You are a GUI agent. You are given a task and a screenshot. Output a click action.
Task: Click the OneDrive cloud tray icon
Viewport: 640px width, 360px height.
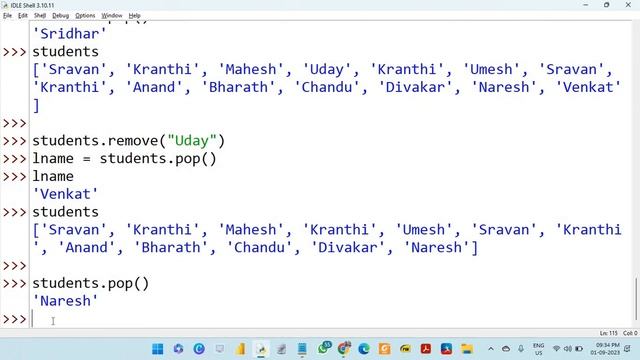pyautogui.click(x=506, y=349)
